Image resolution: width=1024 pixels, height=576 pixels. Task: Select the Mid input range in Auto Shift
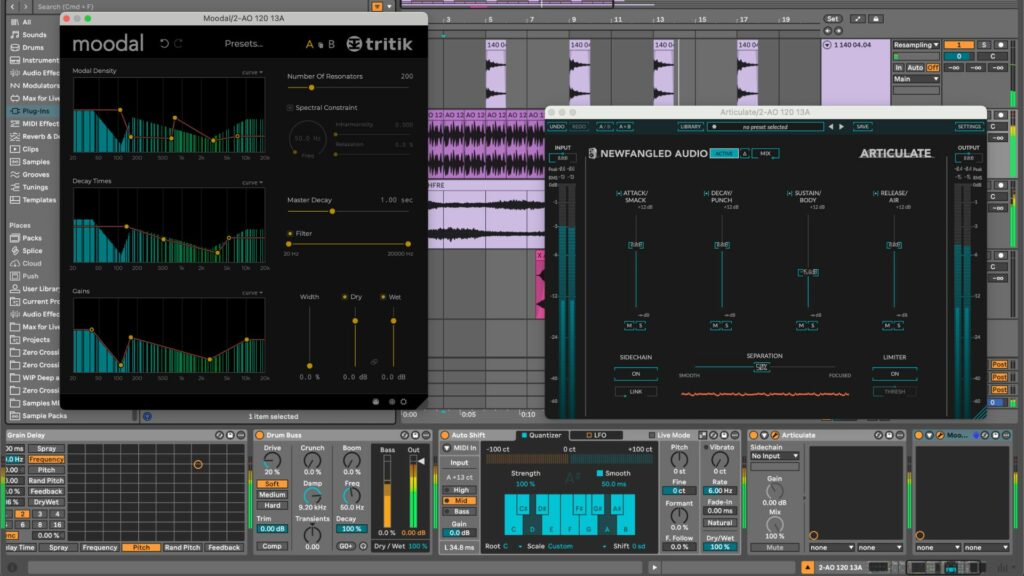460,501
